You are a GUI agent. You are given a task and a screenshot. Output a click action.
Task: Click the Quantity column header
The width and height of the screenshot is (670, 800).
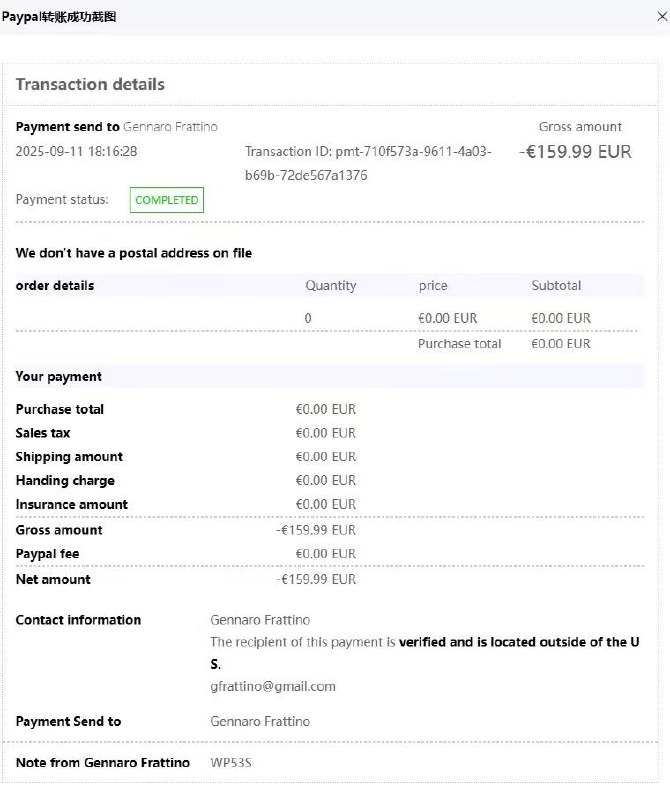click(x=330, y=286)
